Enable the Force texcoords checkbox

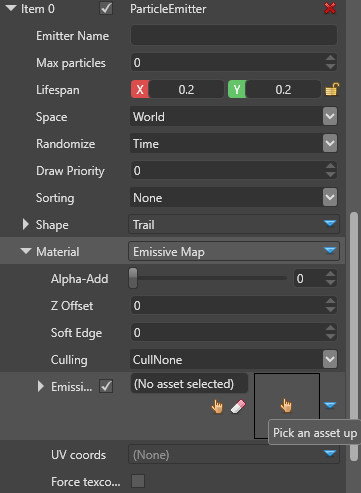coord(138,481)
